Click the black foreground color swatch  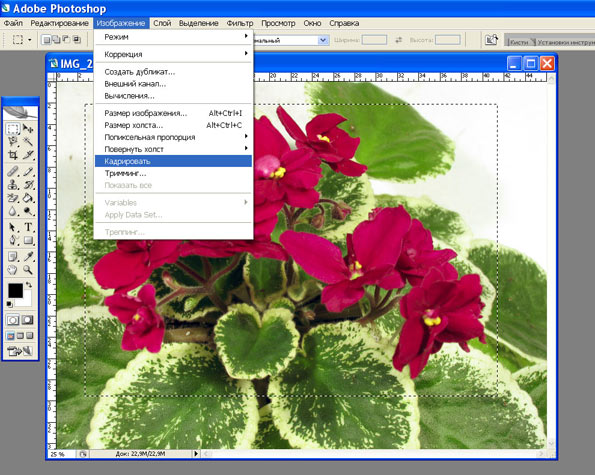tap(16, 291)
